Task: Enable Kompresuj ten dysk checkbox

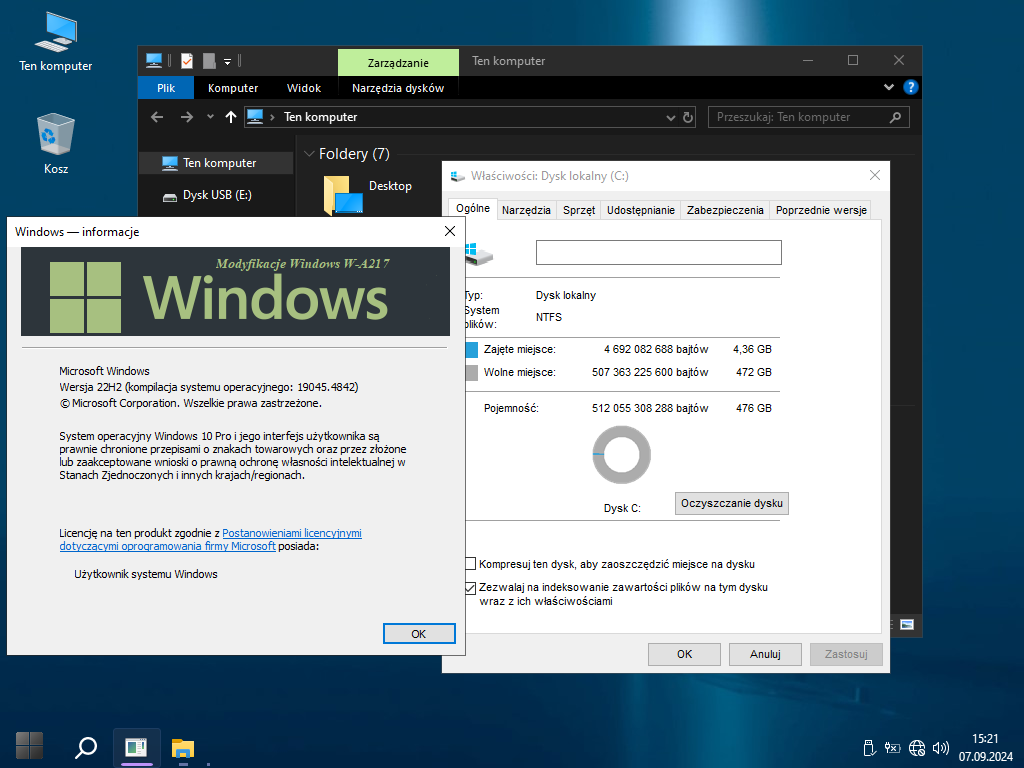Action: (471, 564)
